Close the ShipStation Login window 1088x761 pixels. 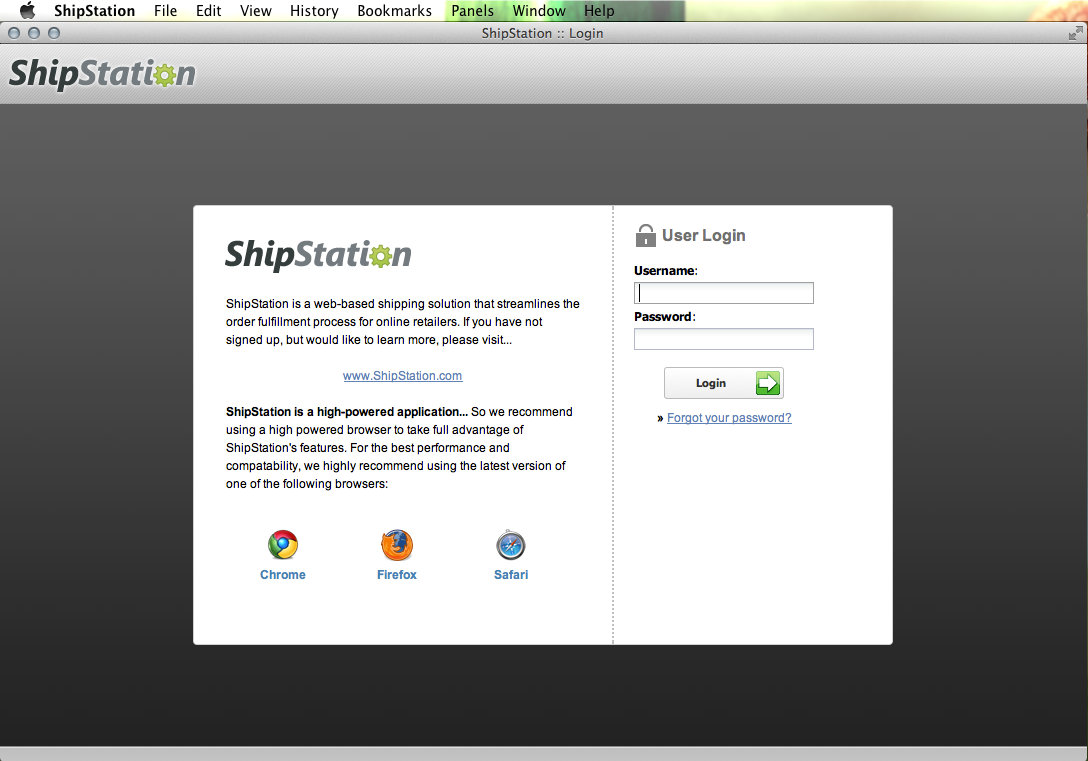click(x=14, y=33)
